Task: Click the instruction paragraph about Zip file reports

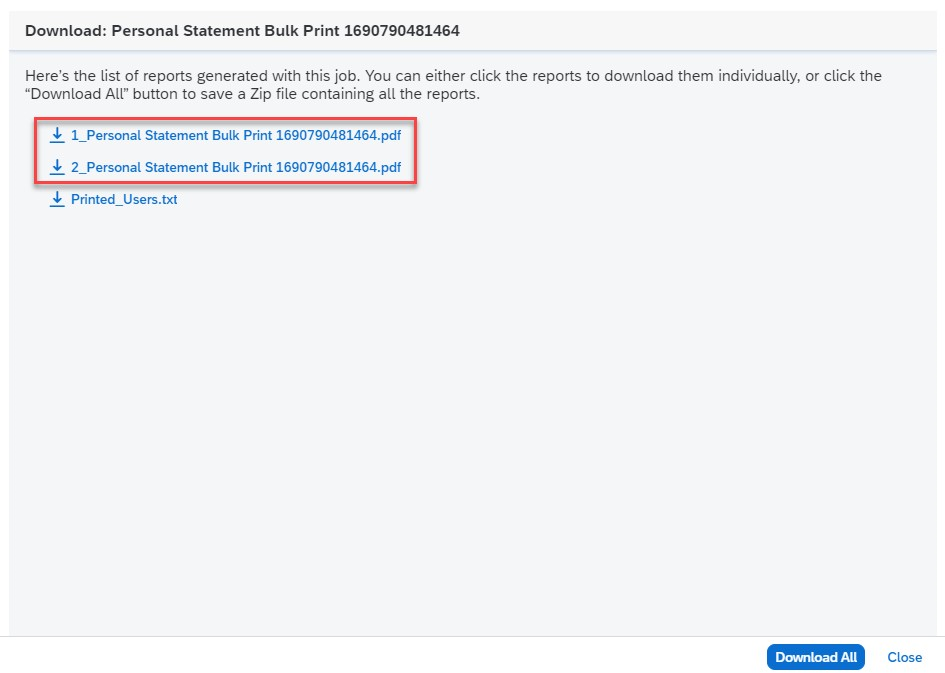Action: [x=453, y=85]
